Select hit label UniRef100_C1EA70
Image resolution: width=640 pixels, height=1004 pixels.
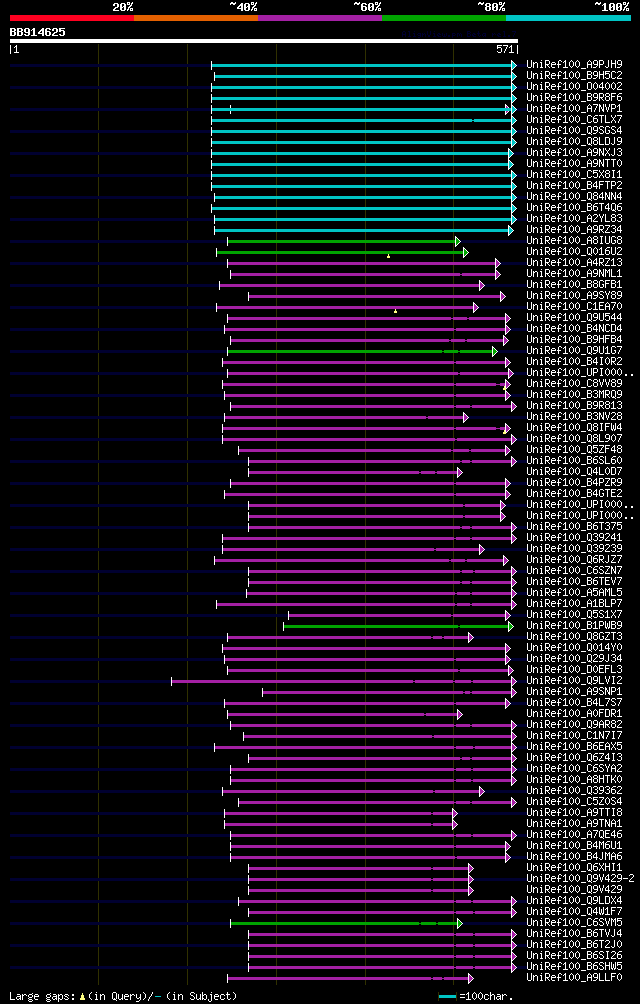click(574, 307)
